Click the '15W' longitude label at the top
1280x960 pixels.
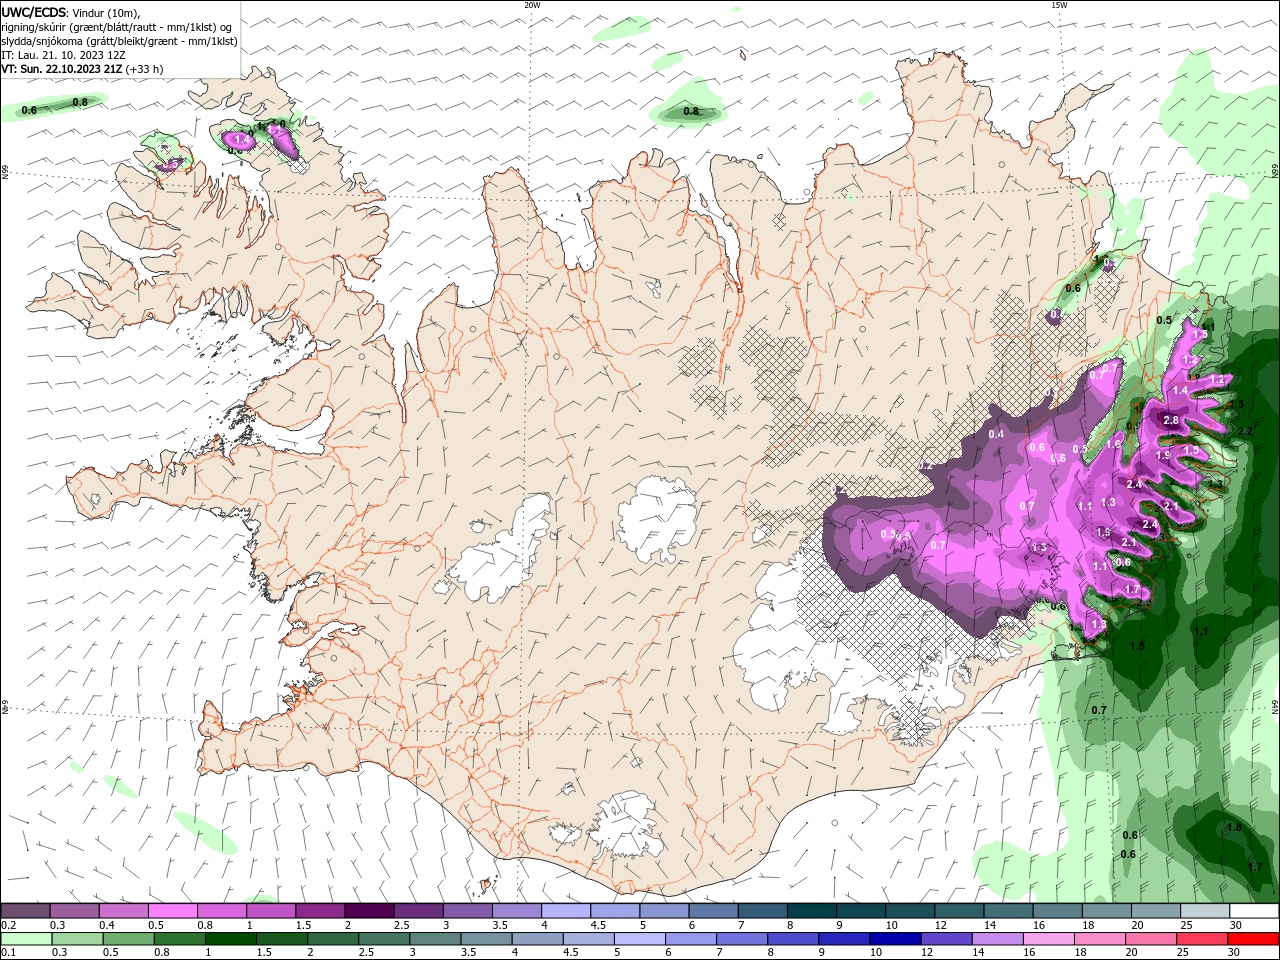(x=1059, y=5)
